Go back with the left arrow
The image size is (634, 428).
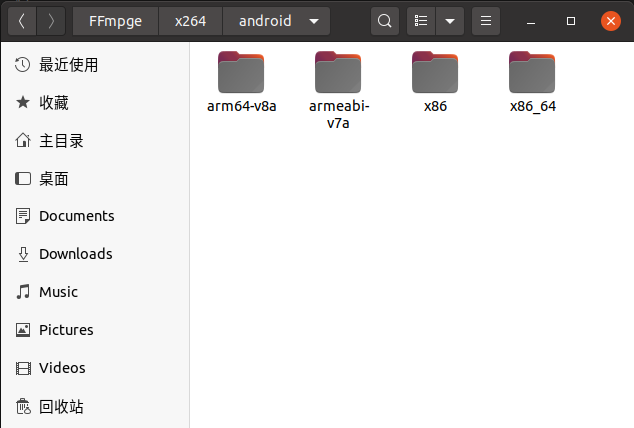(22, 20)
